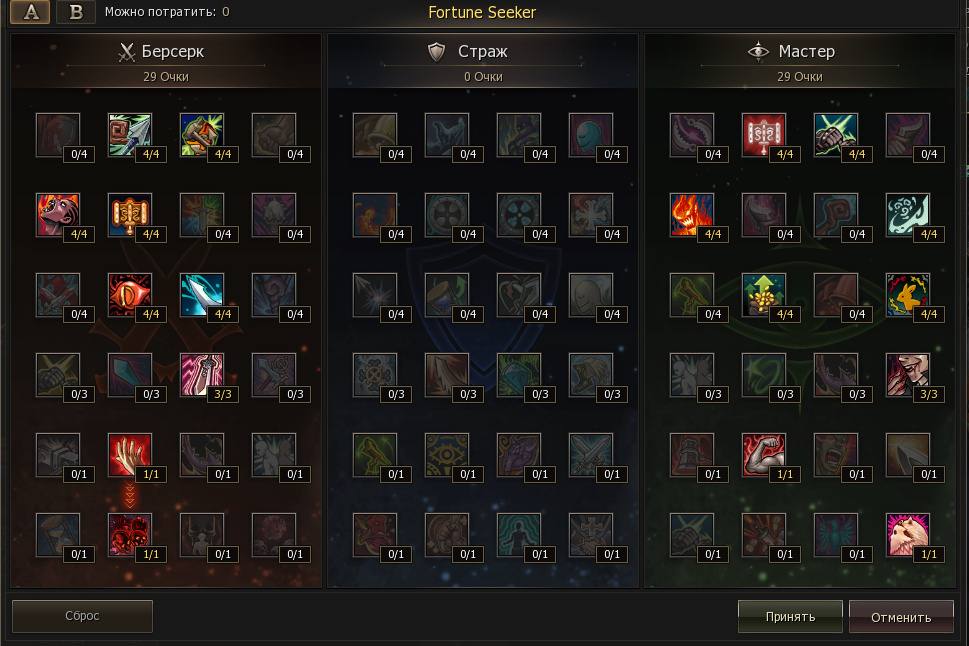Select the flaming screaming face skill in Берсерк
The width and height of the screenshot is (969, 646).
[x=57, y=215]
